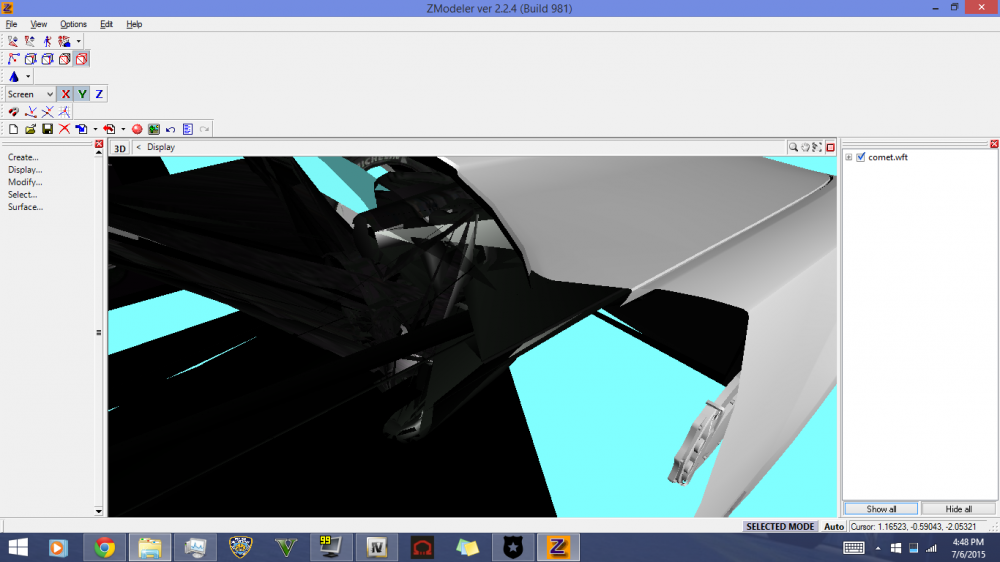
Task: Open the Edit menu
Action: click(107, 24)
